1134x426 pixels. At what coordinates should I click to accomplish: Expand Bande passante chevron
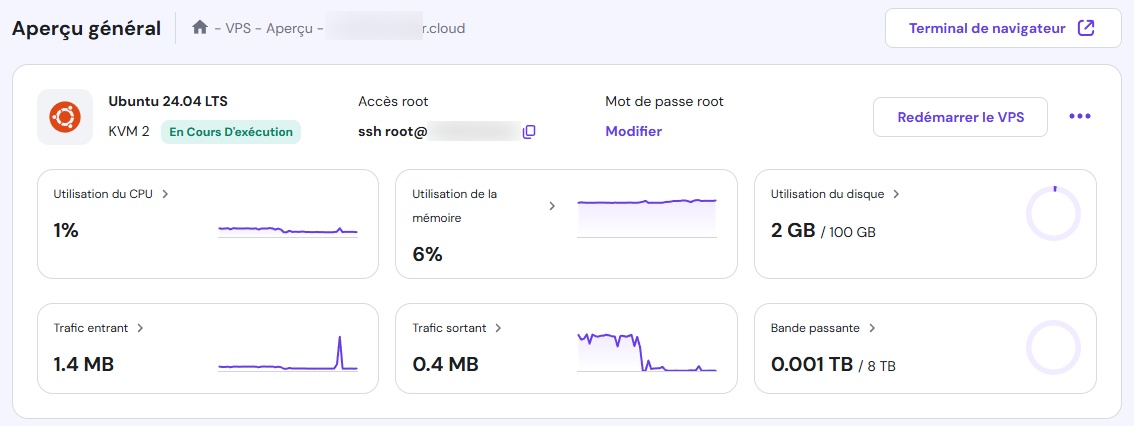(x=872, y=328)
